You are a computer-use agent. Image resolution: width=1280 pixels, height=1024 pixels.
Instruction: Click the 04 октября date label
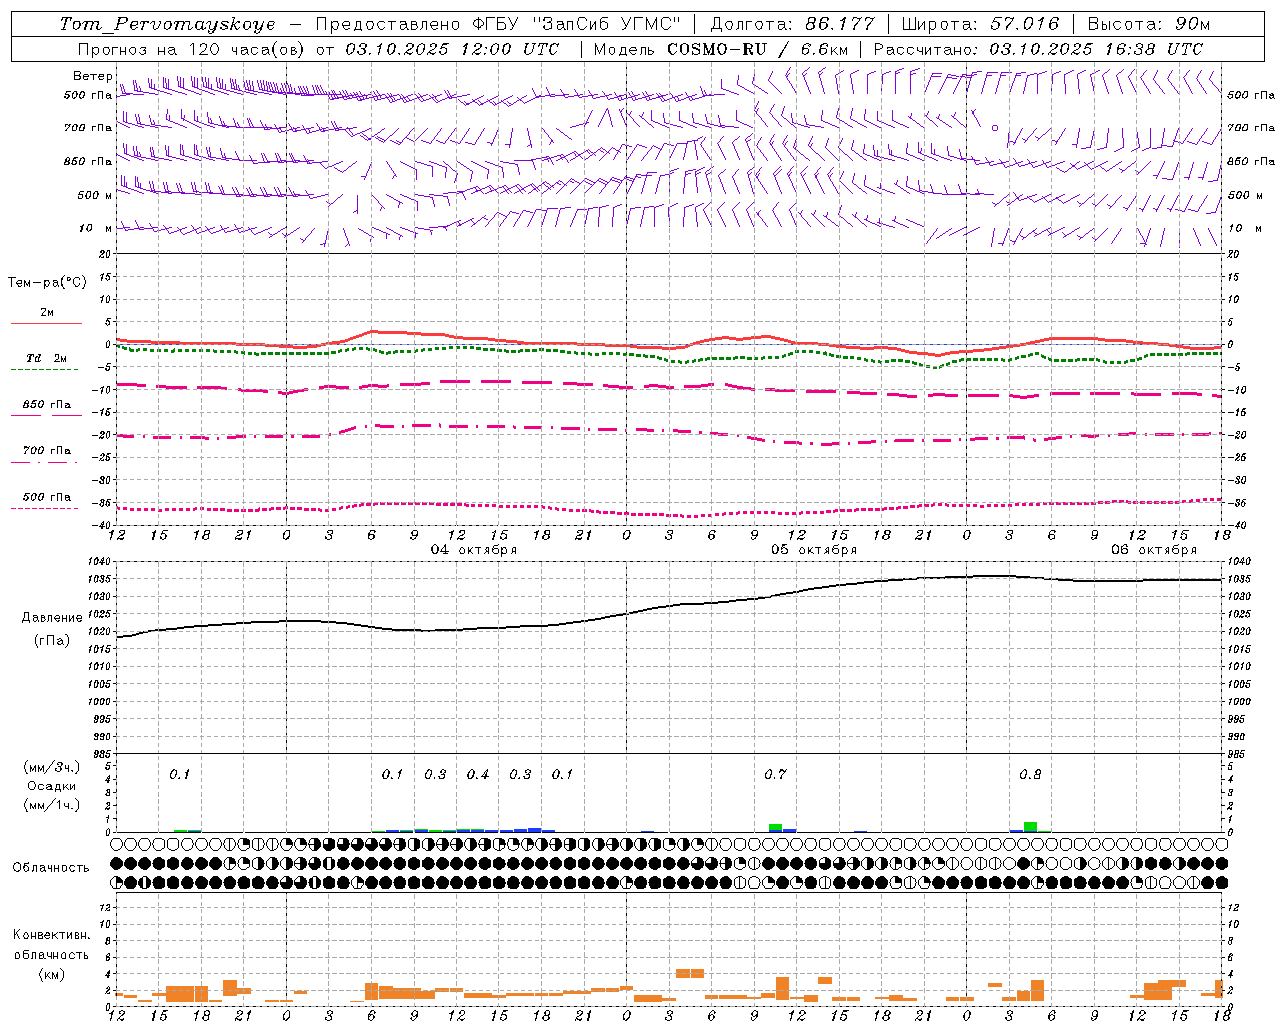coord(474,549)
